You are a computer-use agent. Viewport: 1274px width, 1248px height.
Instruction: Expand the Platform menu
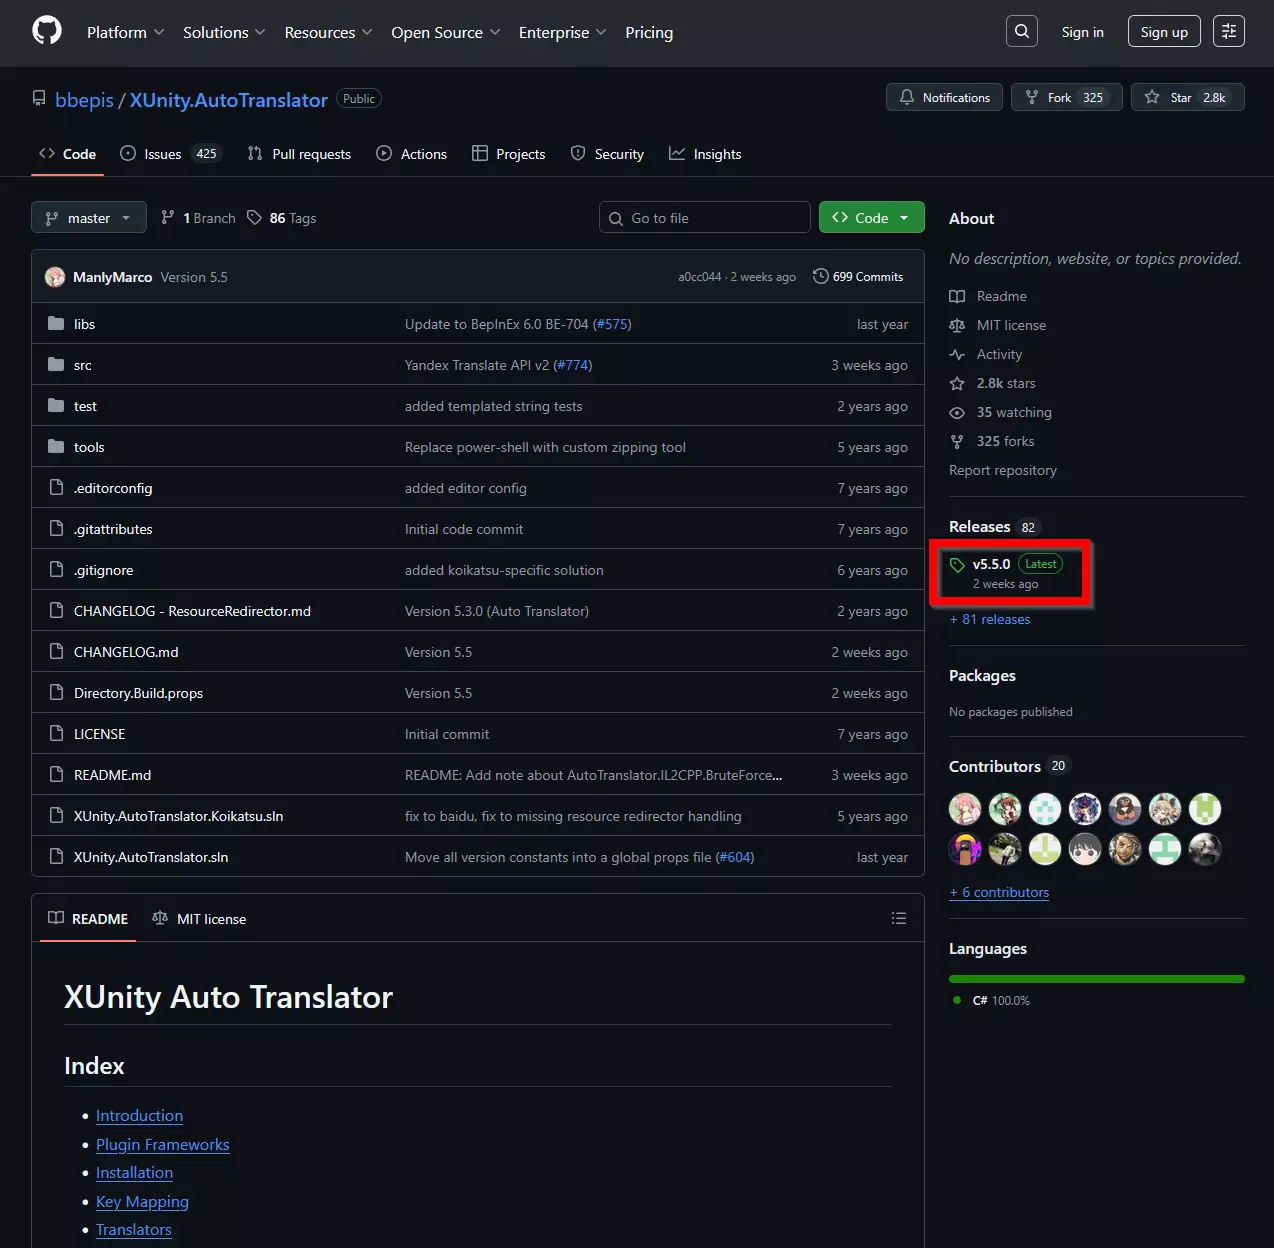coord(125,32)
